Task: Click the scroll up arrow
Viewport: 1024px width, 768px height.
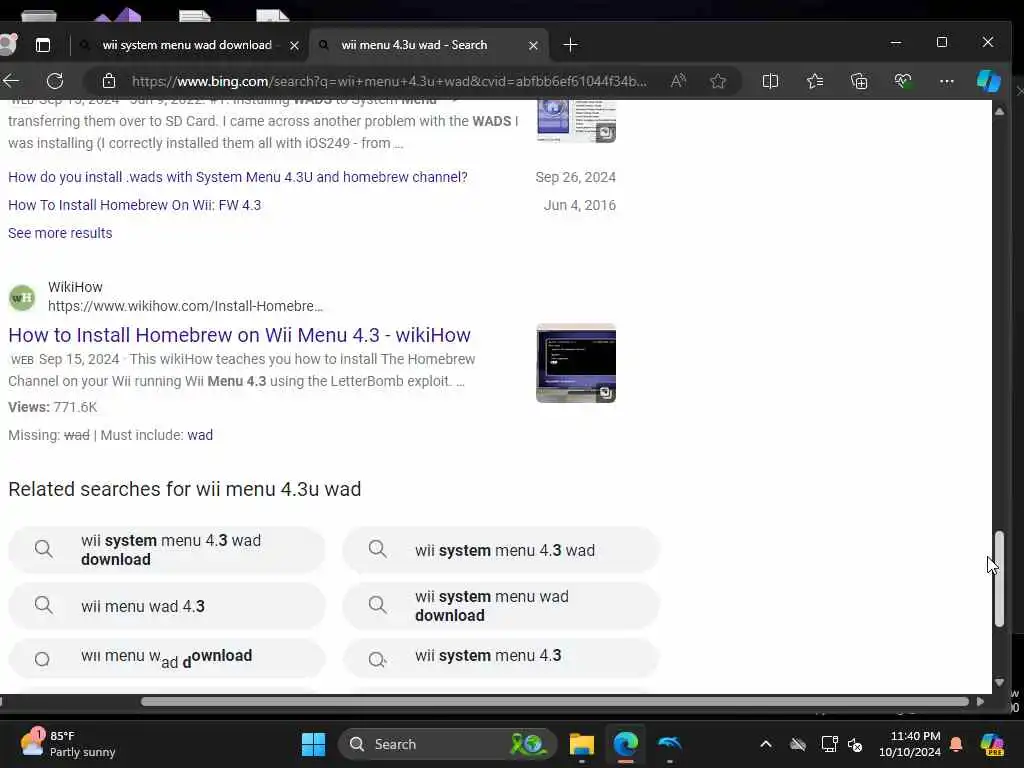Action: click(x=999, y=111)
